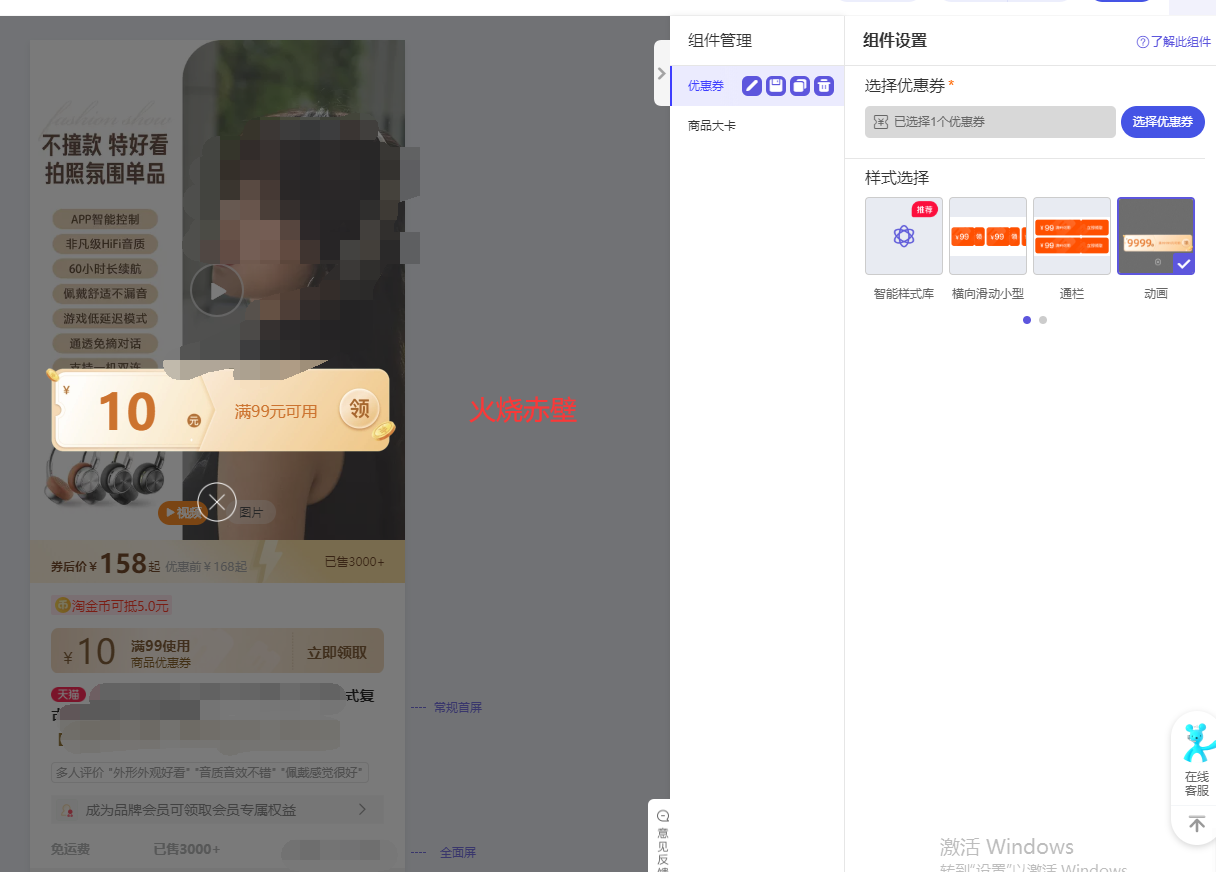Click the save disk icon for 优惠券
The height and width of the screenshot is (872, 1216).
click(776, 86)
